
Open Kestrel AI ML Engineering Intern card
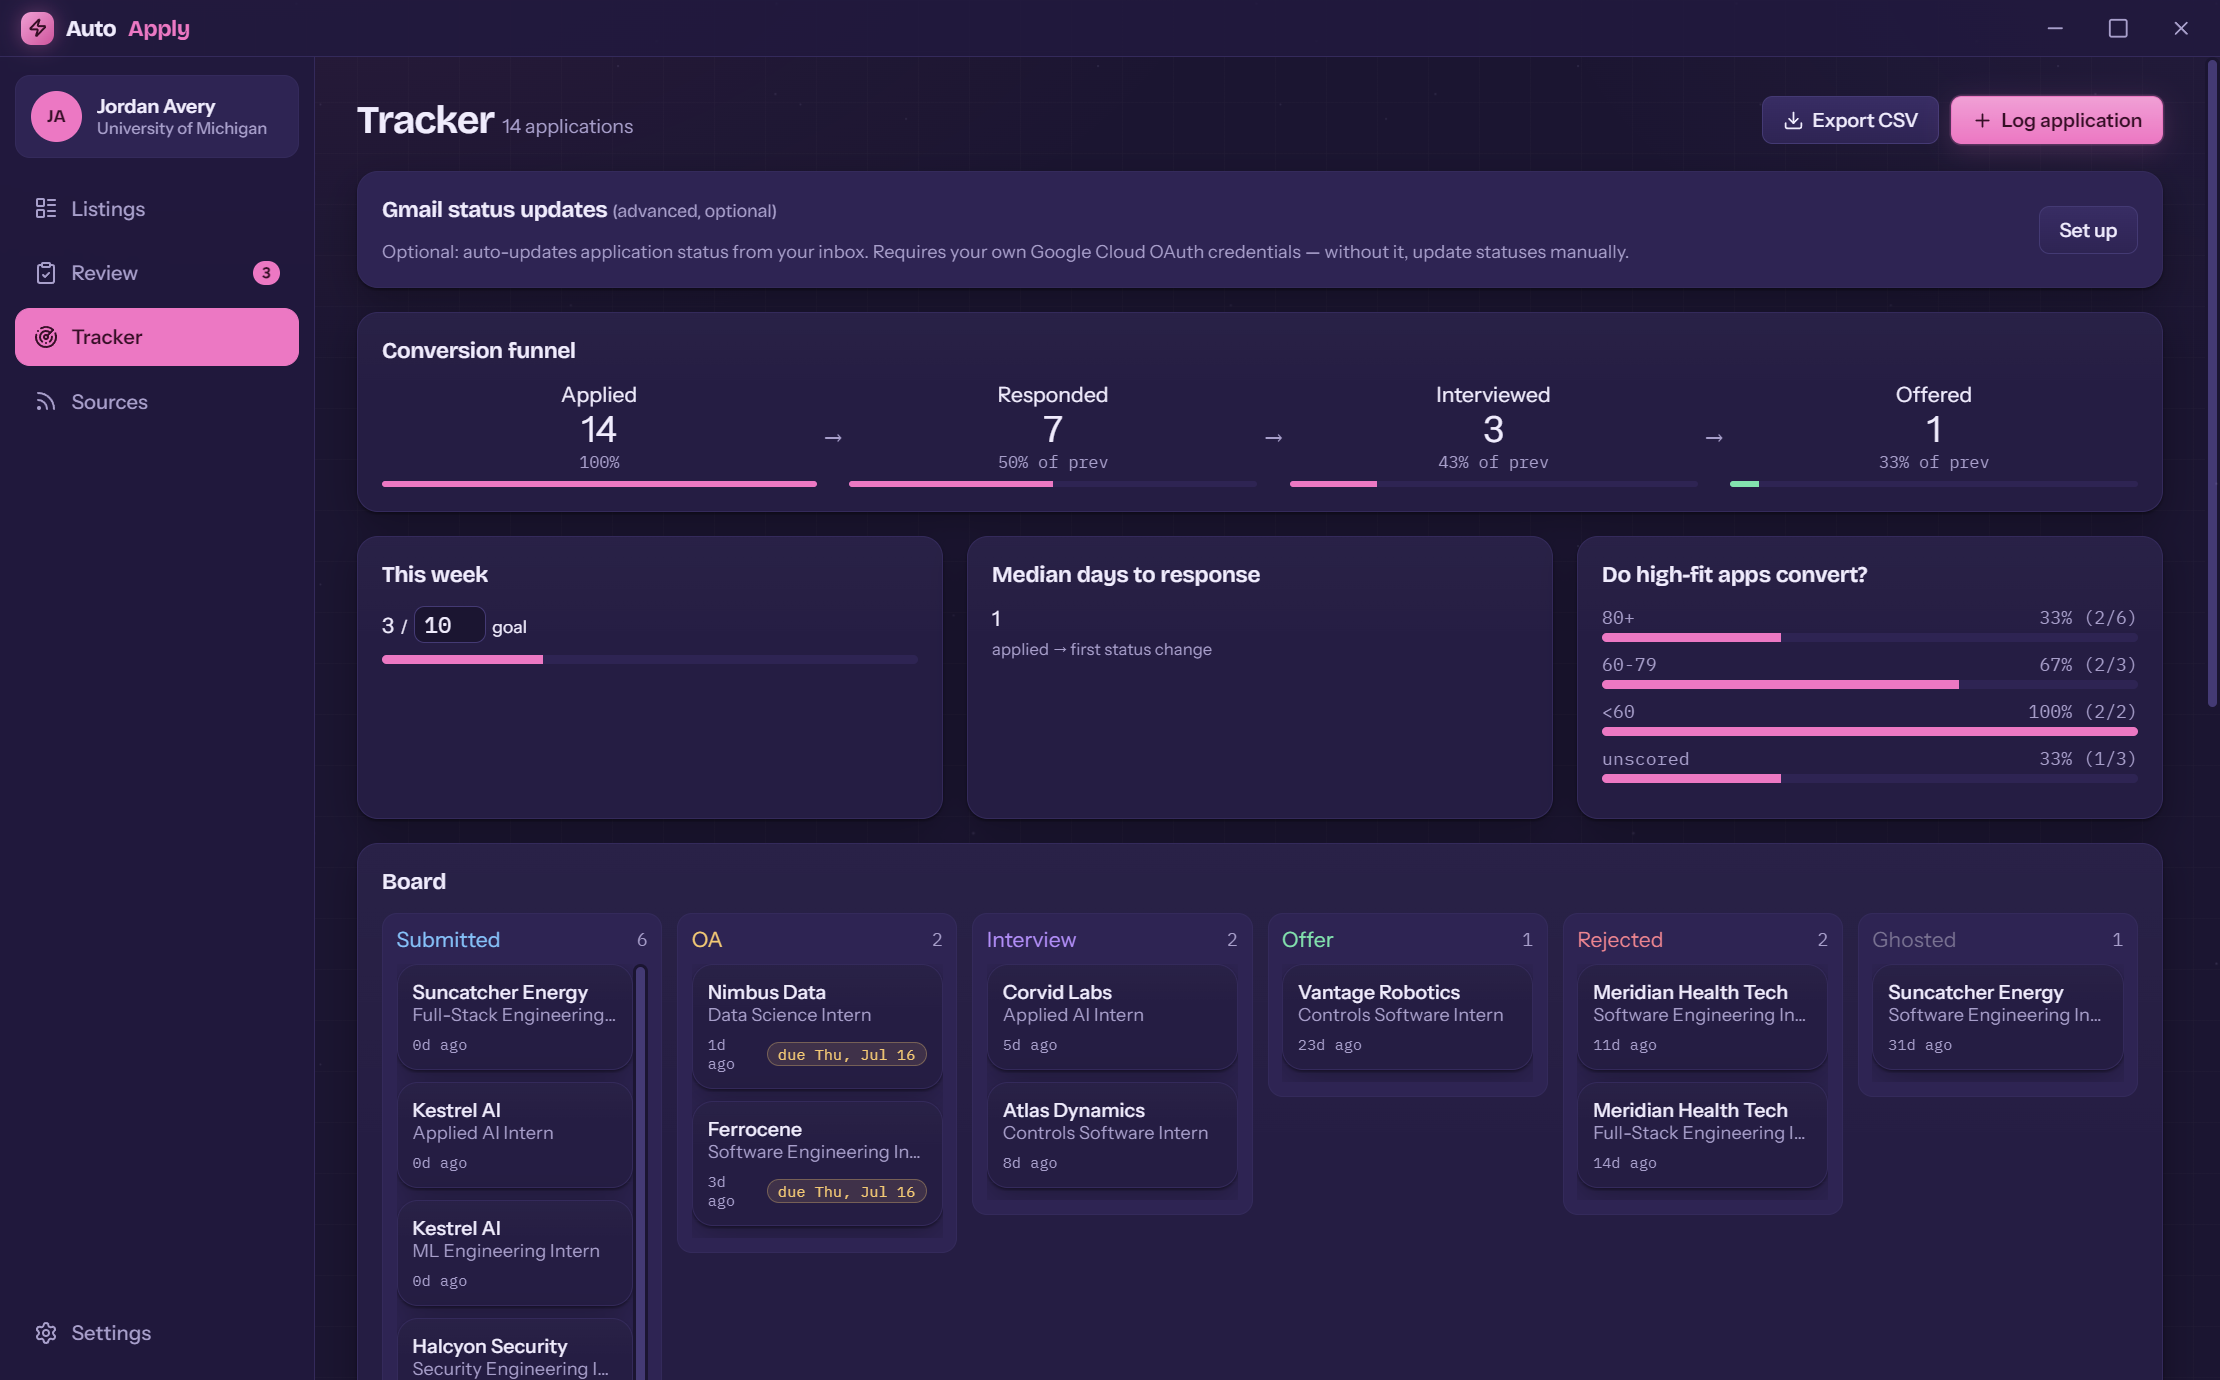click(515, 1253)
